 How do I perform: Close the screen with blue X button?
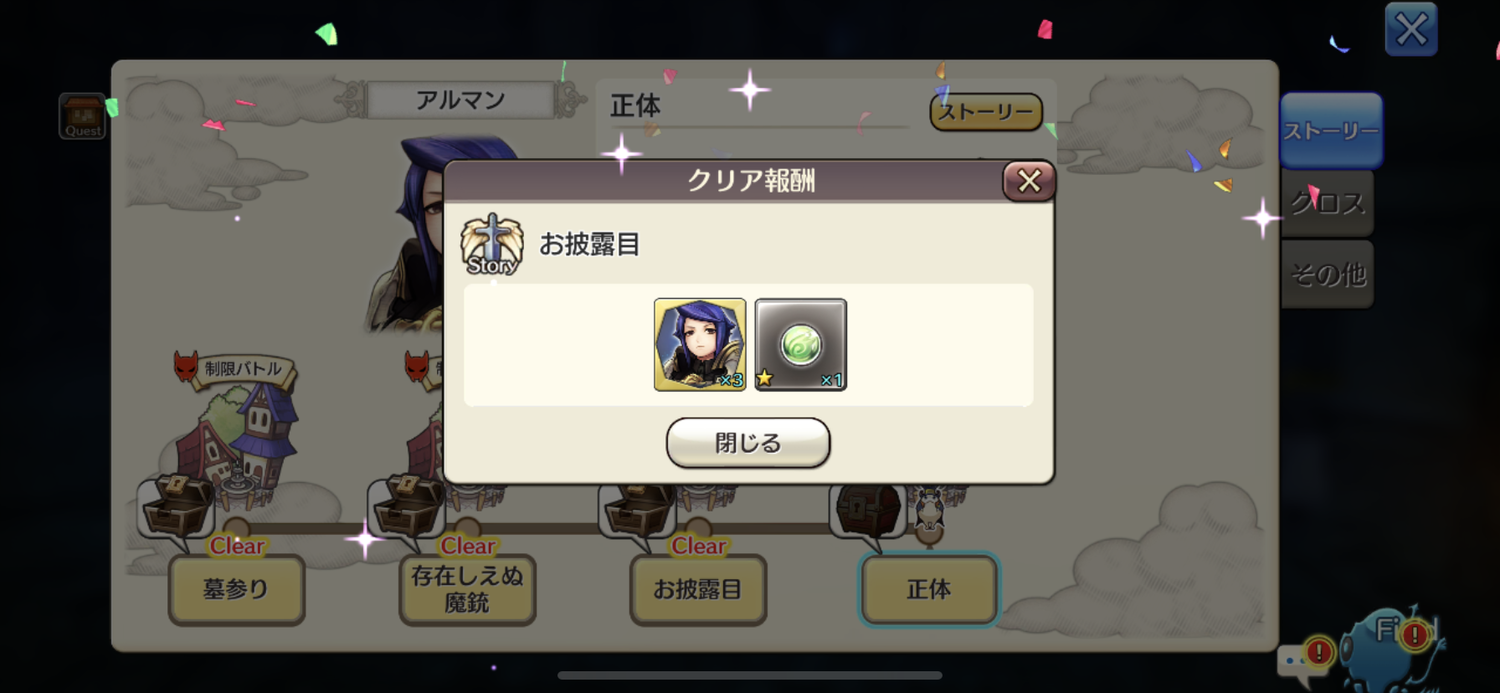point(1411,29)
